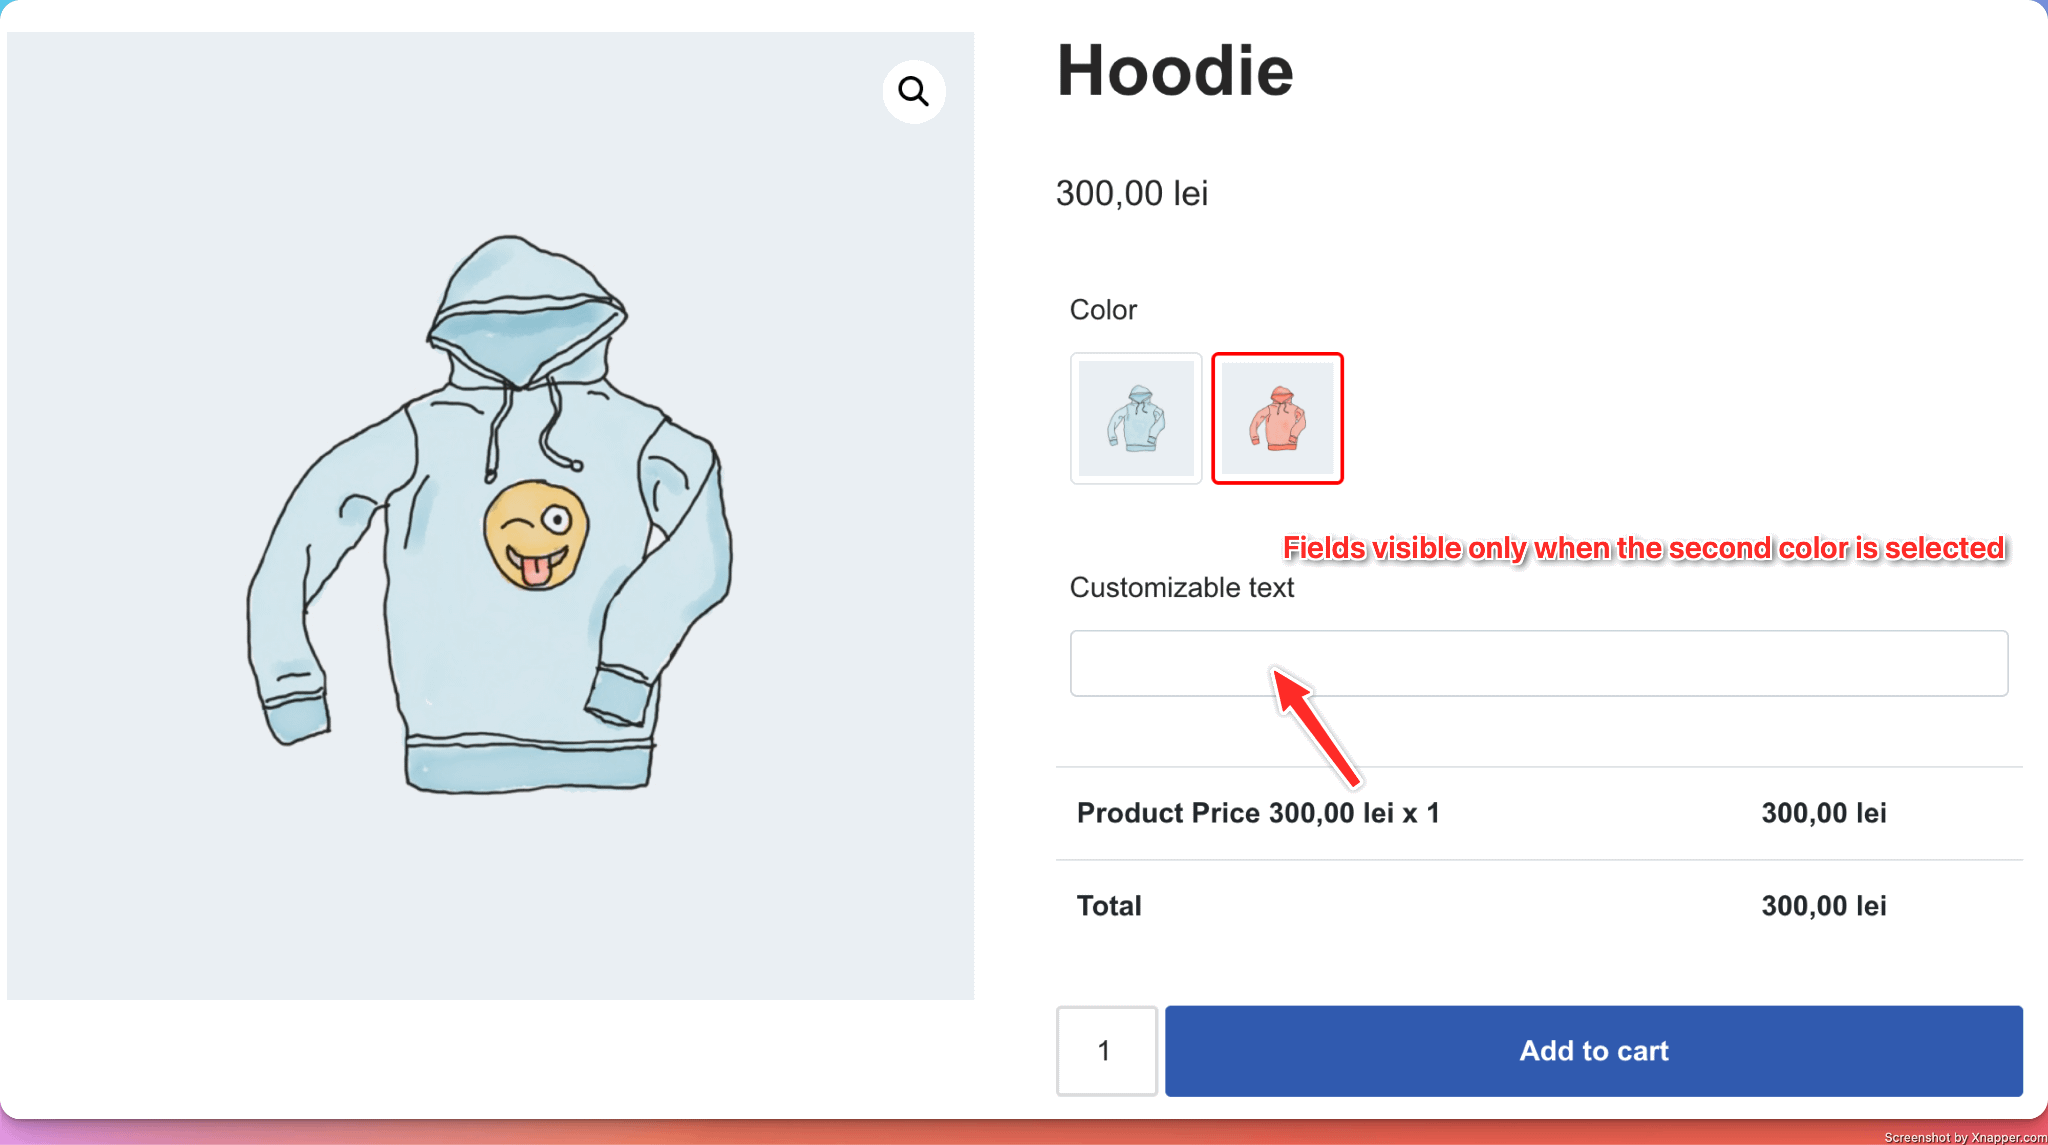Click the amount in the Product Price row

point(1823,813)
